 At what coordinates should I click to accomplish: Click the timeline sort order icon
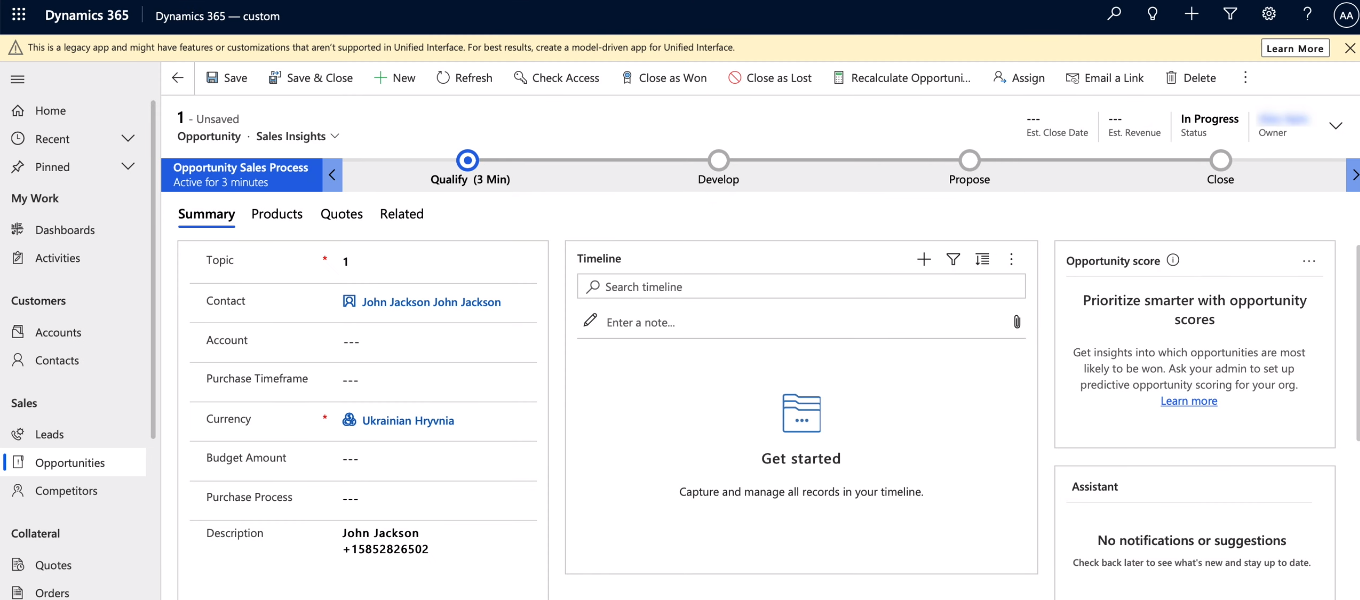pyautogui.click(x=982, y=259)
